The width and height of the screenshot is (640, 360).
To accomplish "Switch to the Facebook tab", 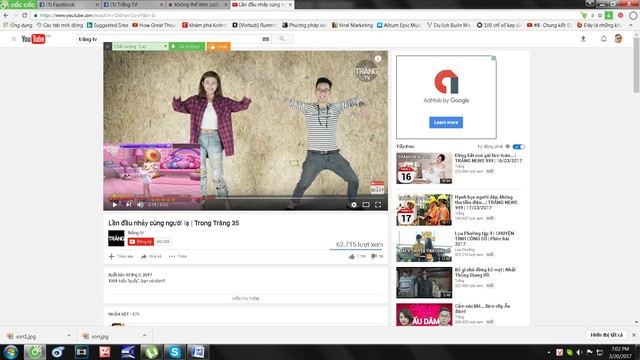I will click(66, 4).
